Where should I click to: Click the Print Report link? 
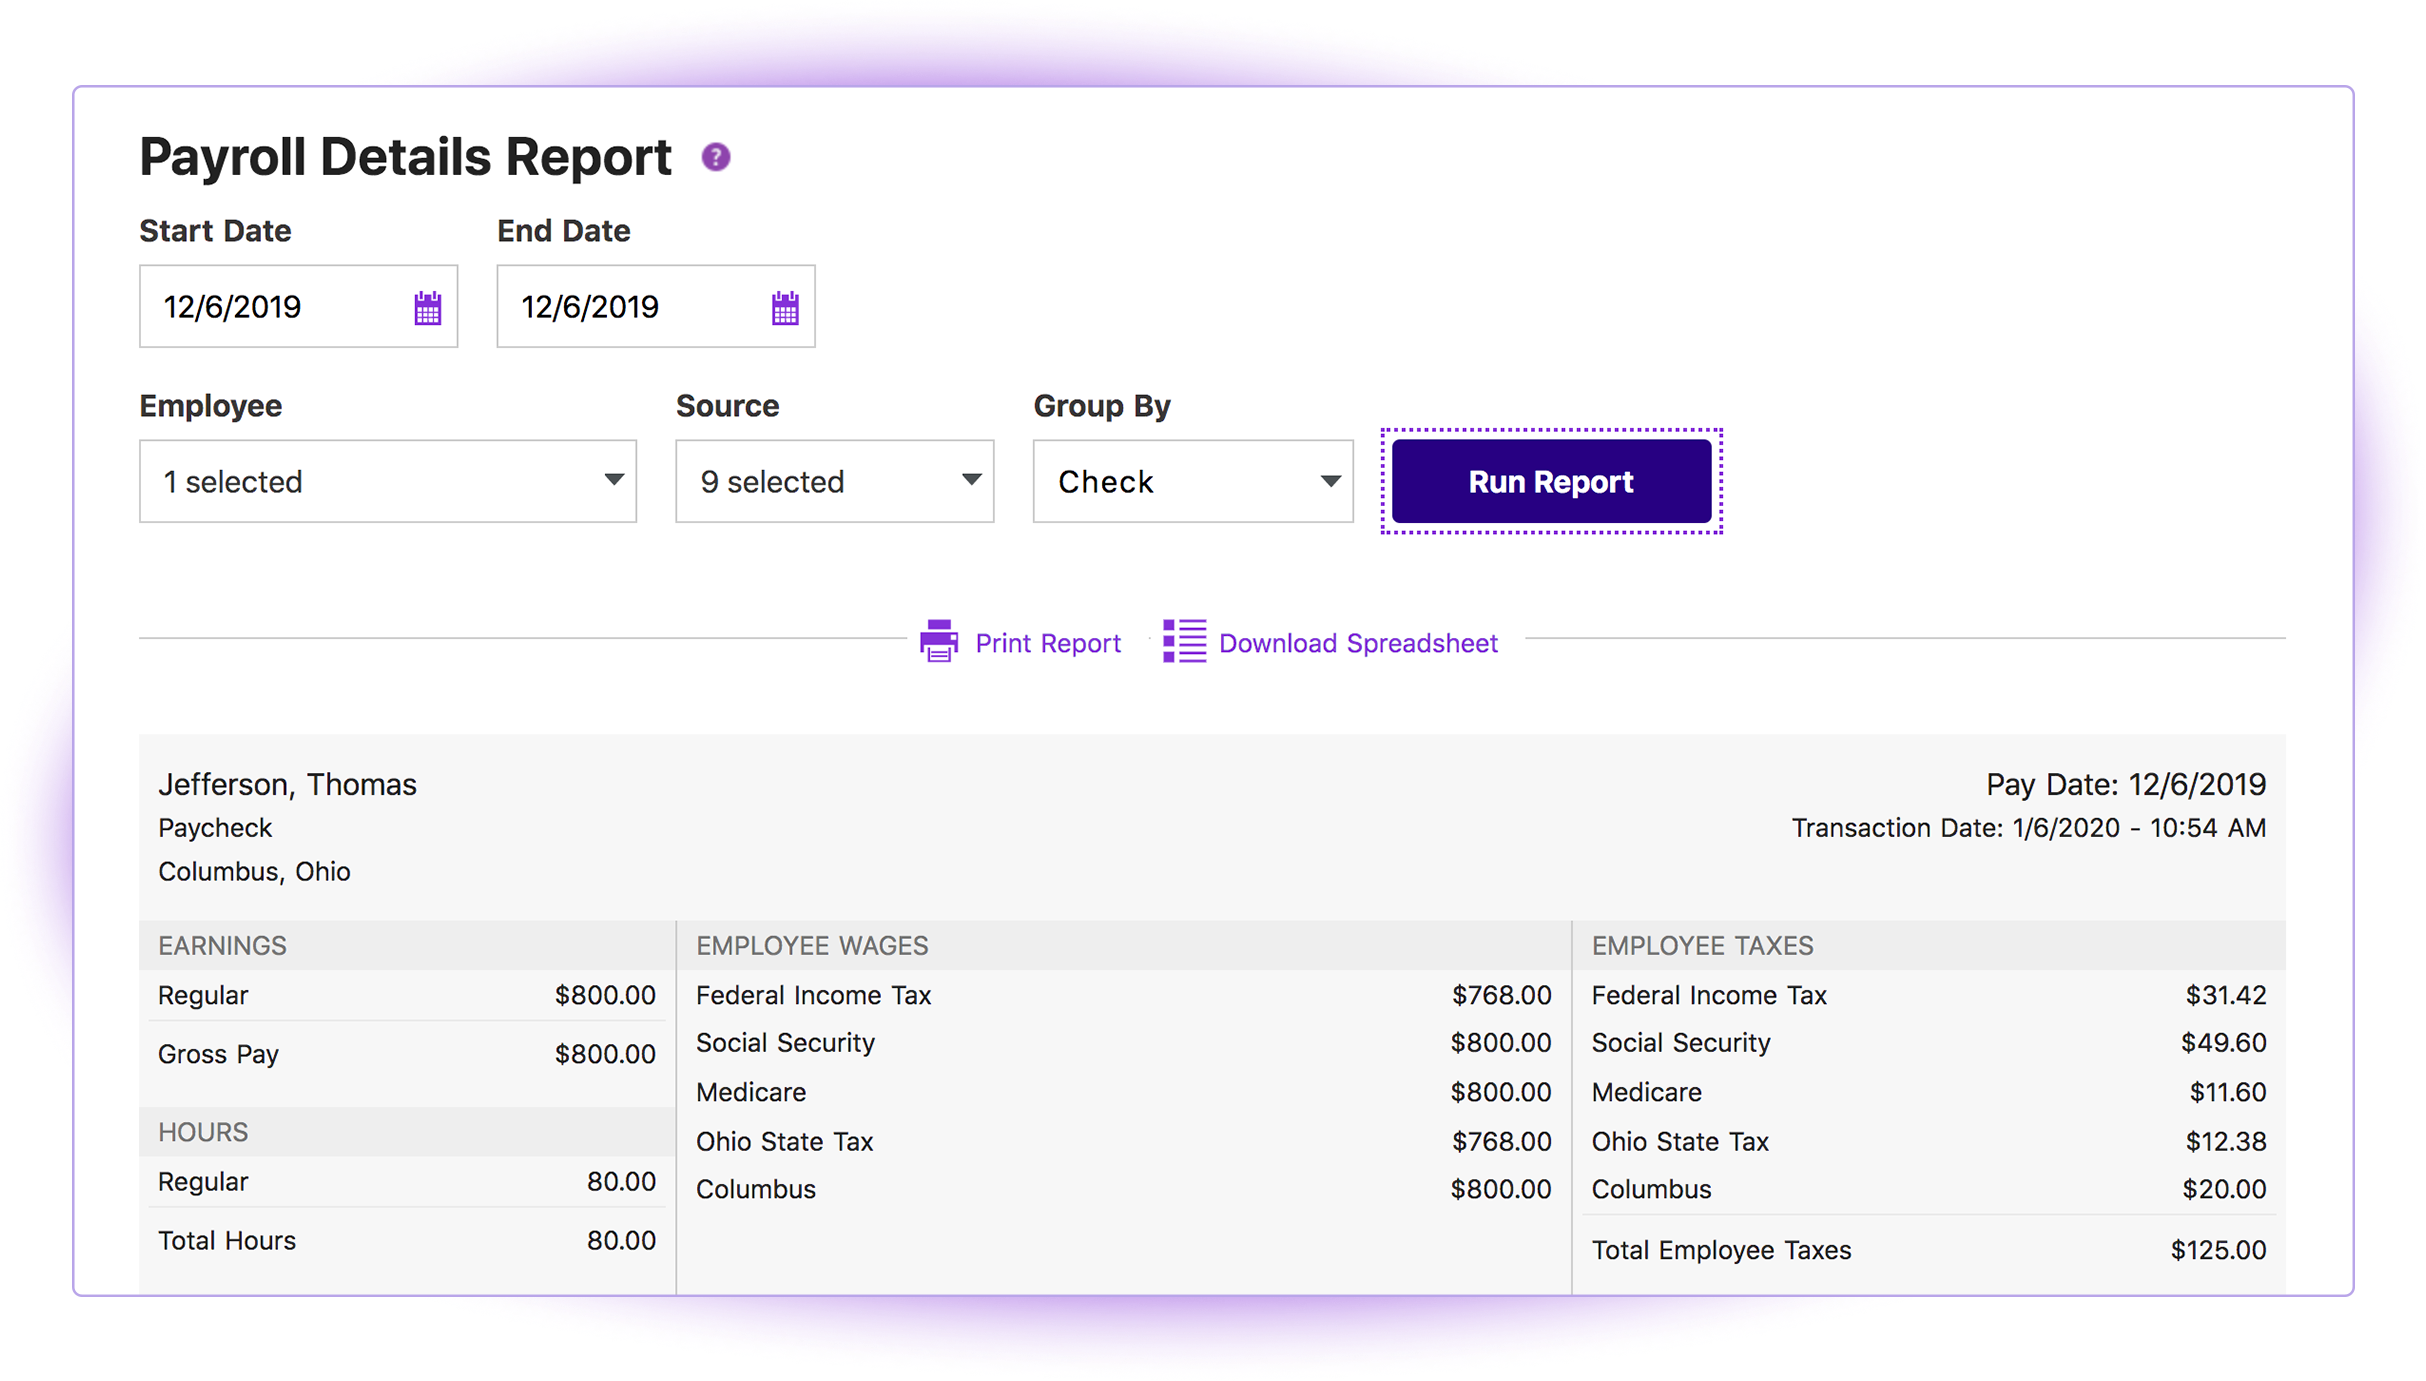(x=1047, y=643)
